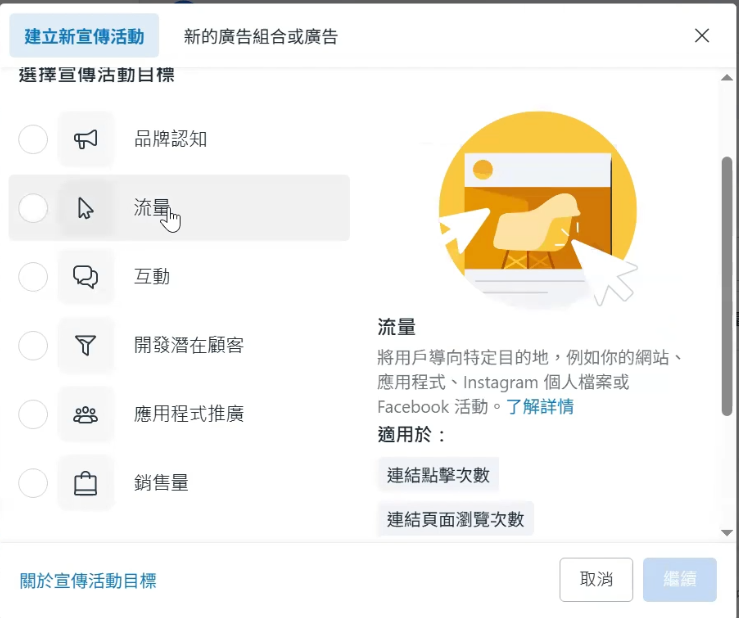Click the megaphone icon for 品牌認知
739x618 pixels.
pos(86,139)
